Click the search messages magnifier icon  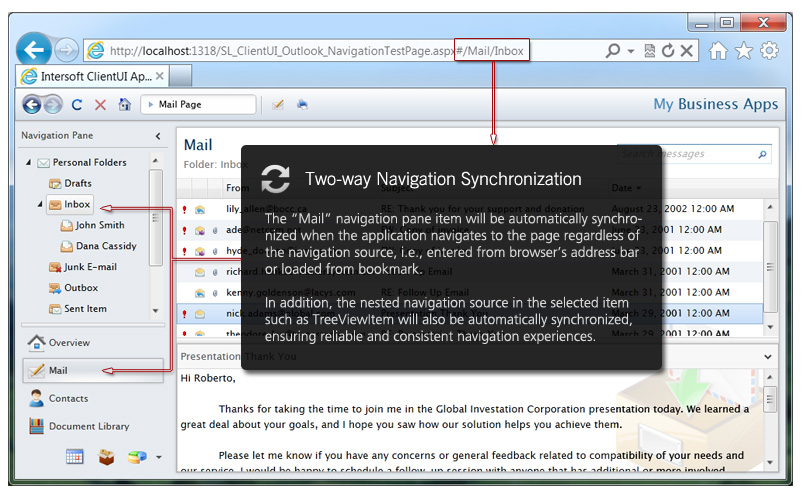[x=762, y=154]
